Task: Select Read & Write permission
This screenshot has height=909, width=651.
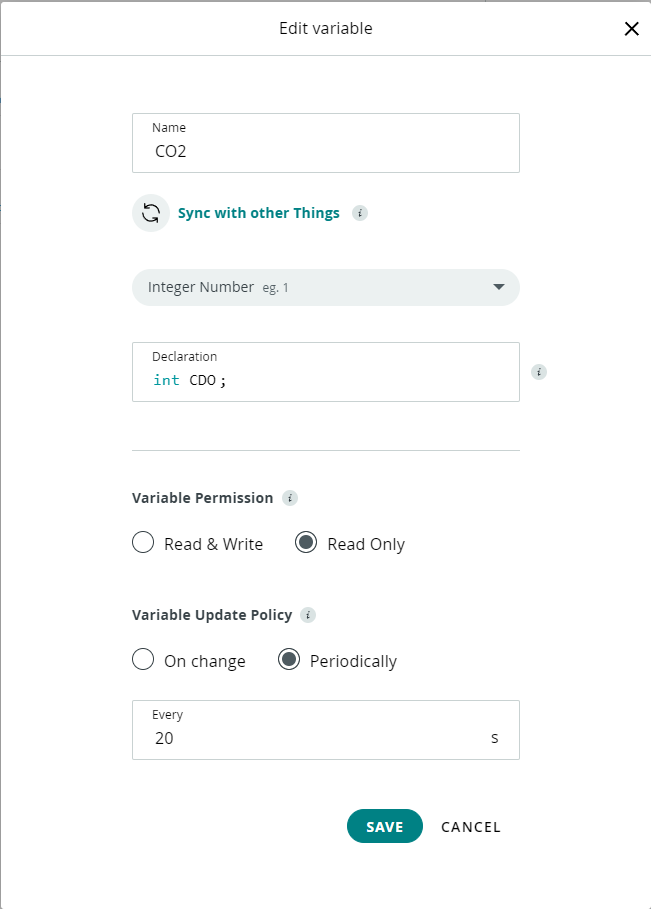Action: pos(143,543)
